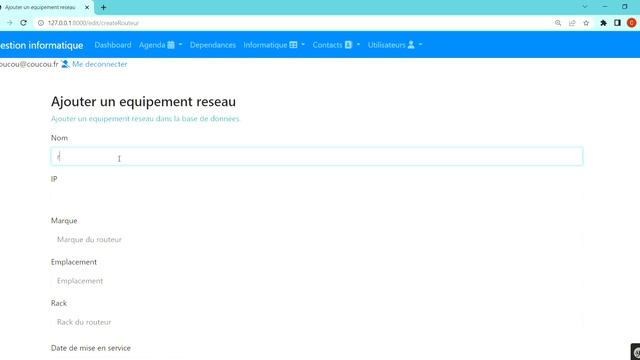Click the user icon beside Utilisateurs
Image resolution: width=640 pixels, height=360 pixels.
coord(411,45)
